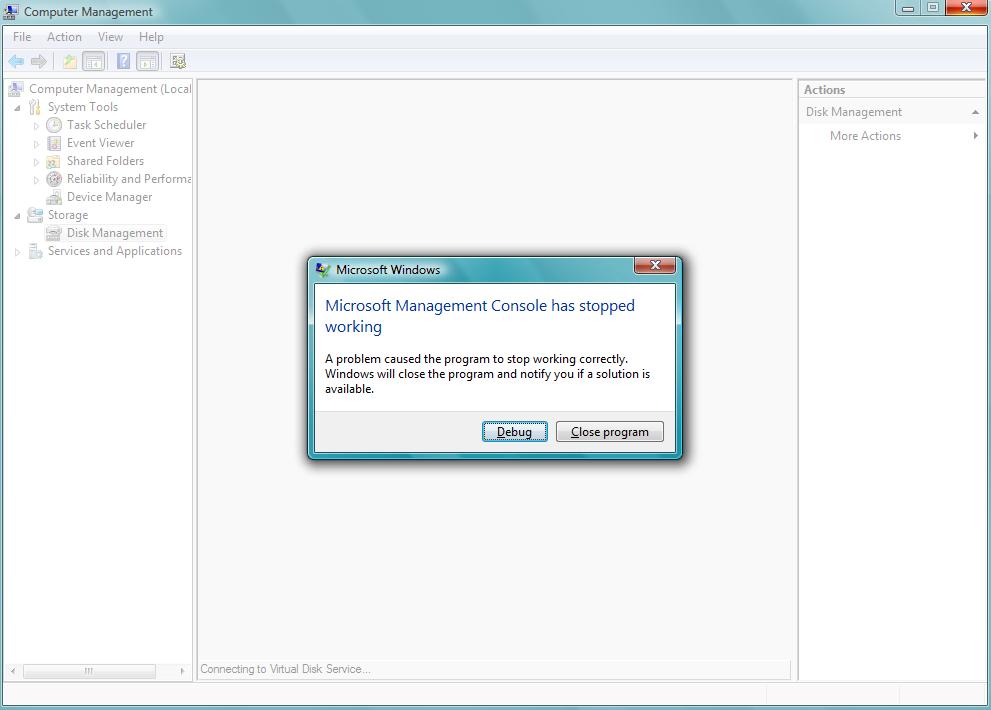
Task: Toggle Show/Hide Action Pane toolbar button
Action: [147, 61]
